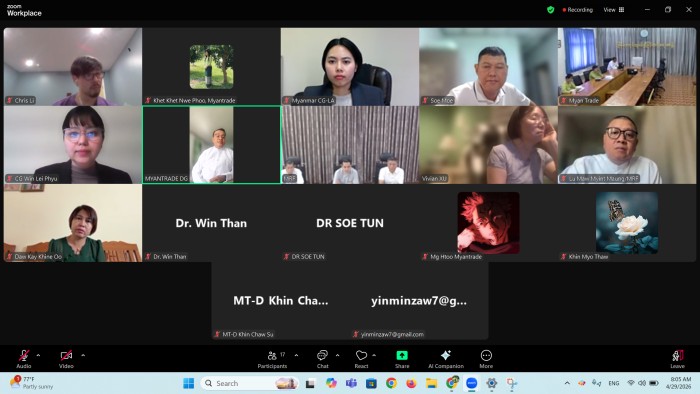
Task: Click the Recording indicator
Action: point(578,10)
